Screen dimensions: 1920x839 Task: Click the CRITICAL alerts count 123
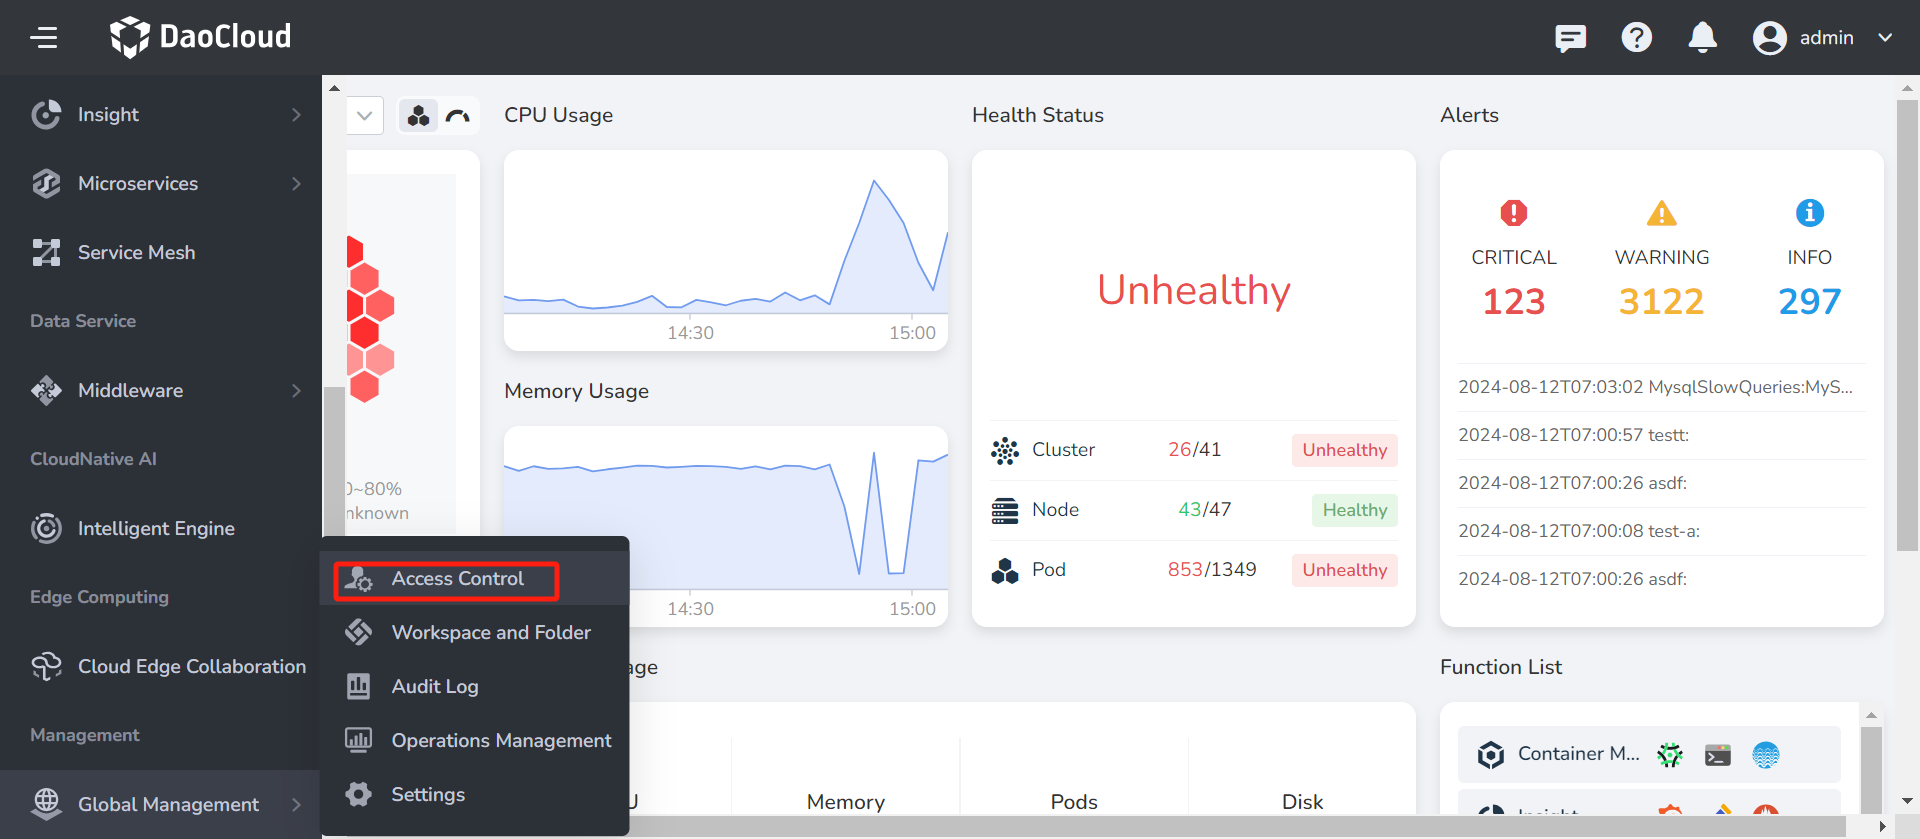(x=1513, y=302)
